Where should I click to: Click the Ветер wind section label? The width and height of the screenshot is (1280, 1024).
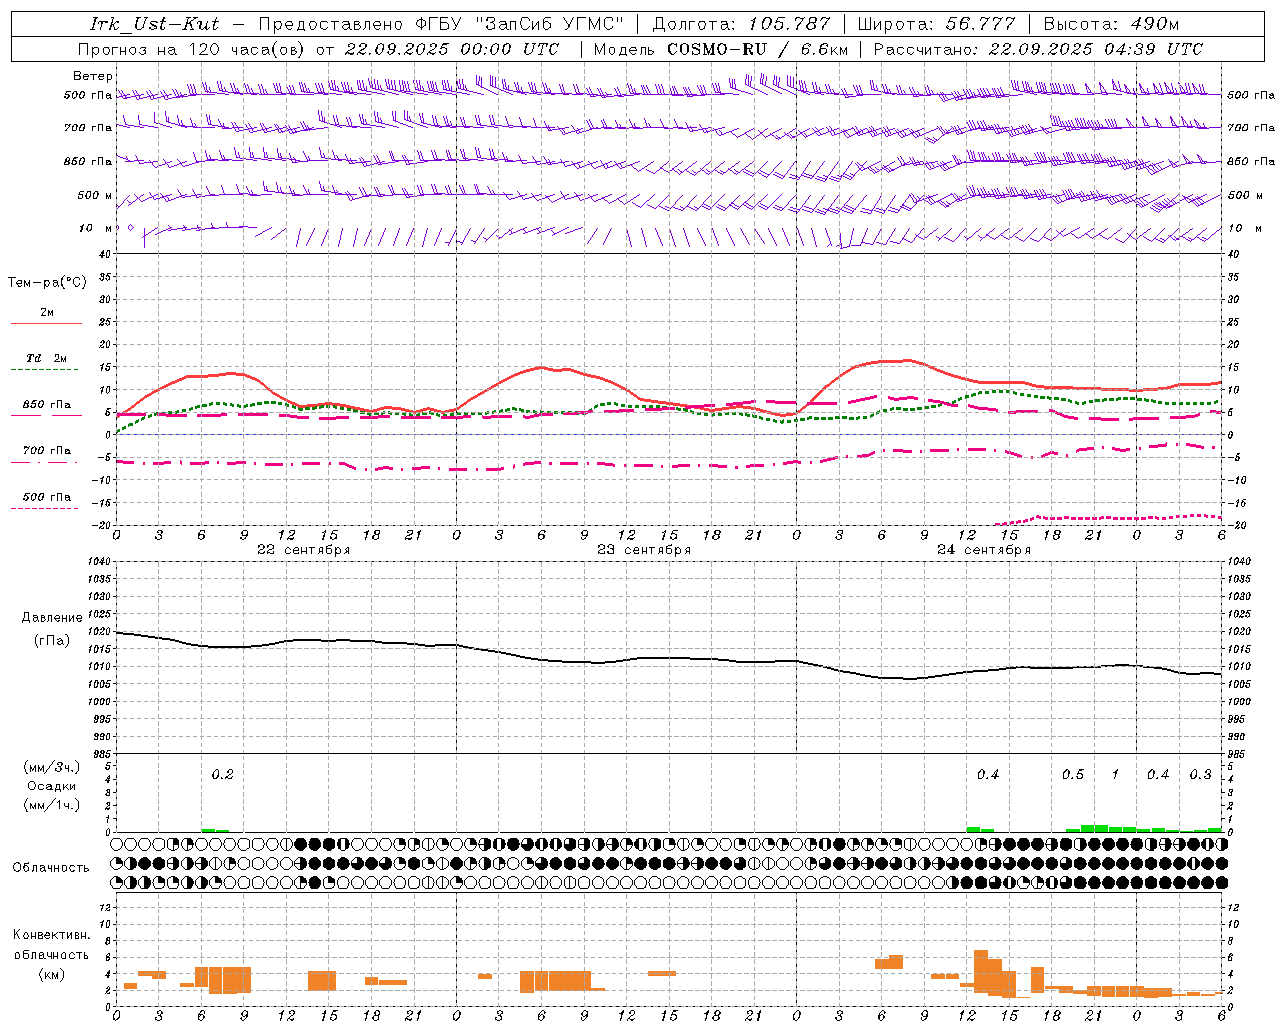click(x=93, y=76)
